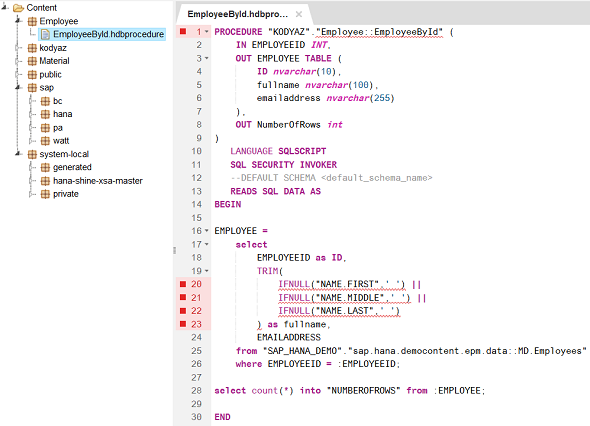Click error marker on line 21
Screen dimensions: 590x426
[x=183, y=297]
